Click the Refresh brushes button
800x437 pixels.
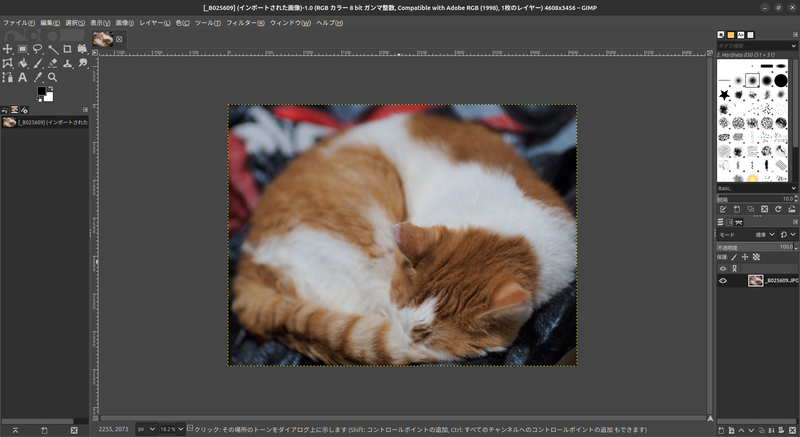click(778, 209)
